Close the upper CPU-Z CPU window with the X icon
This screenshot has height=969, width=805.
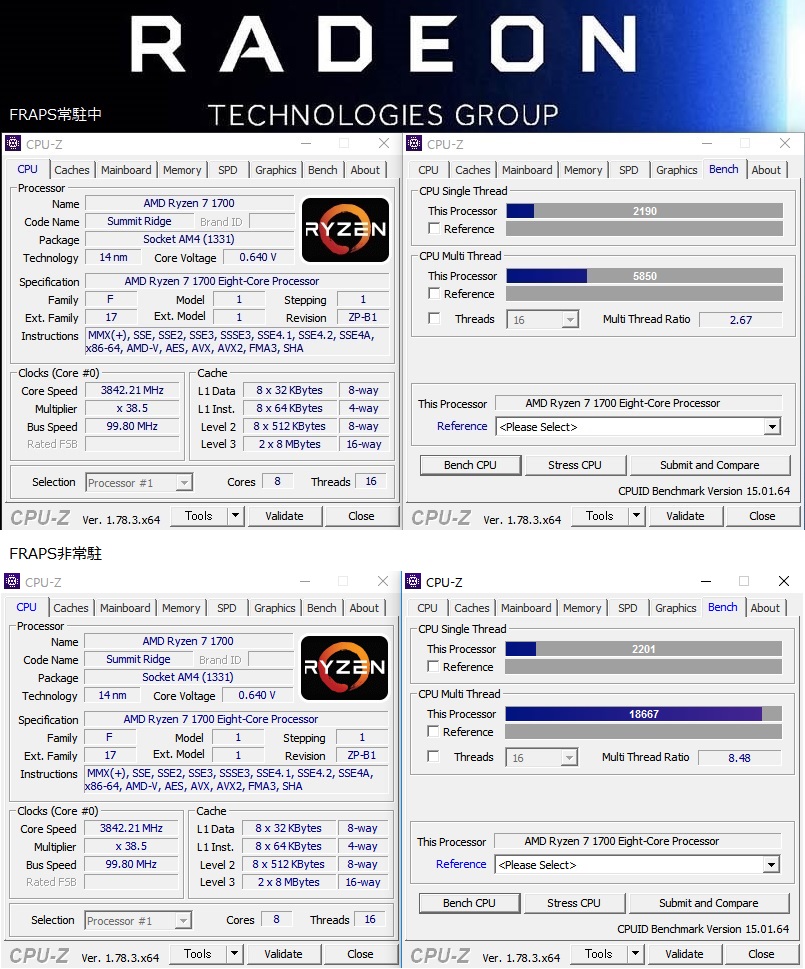coord(383,144)
